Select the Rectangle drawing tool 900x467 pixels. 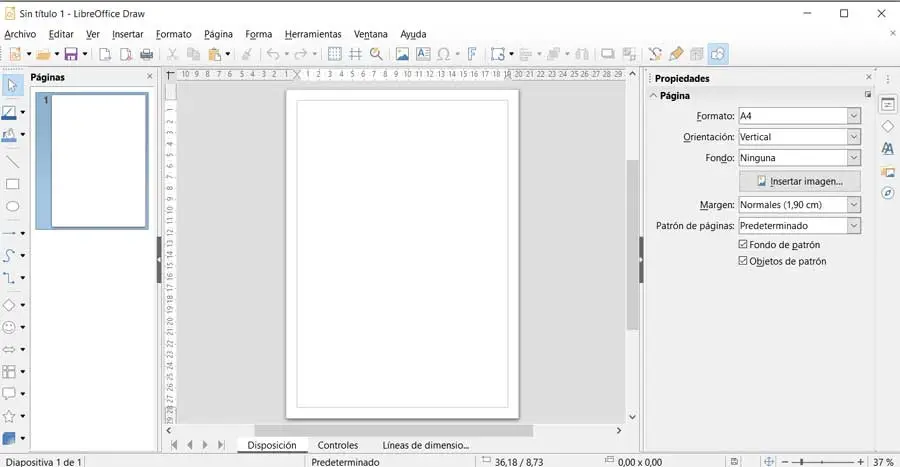pyautogui.click(x=13, y=184)
